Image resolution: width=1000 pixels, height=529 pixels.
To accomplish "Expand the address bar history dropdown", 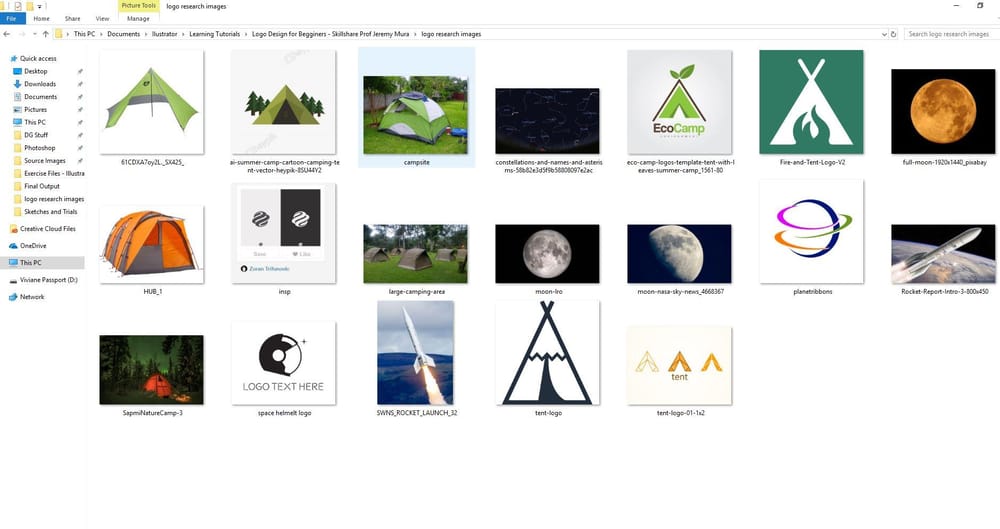I will 884,34.
